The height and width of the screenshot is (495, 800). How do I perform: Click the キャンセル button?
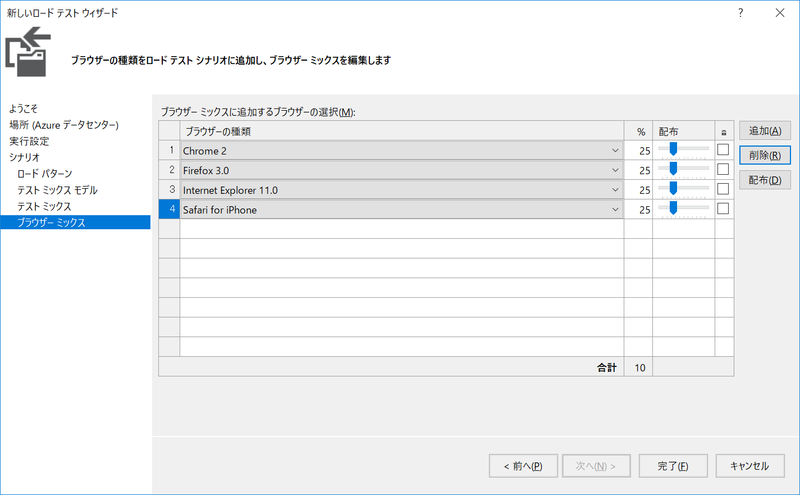(x=749, y=466)
